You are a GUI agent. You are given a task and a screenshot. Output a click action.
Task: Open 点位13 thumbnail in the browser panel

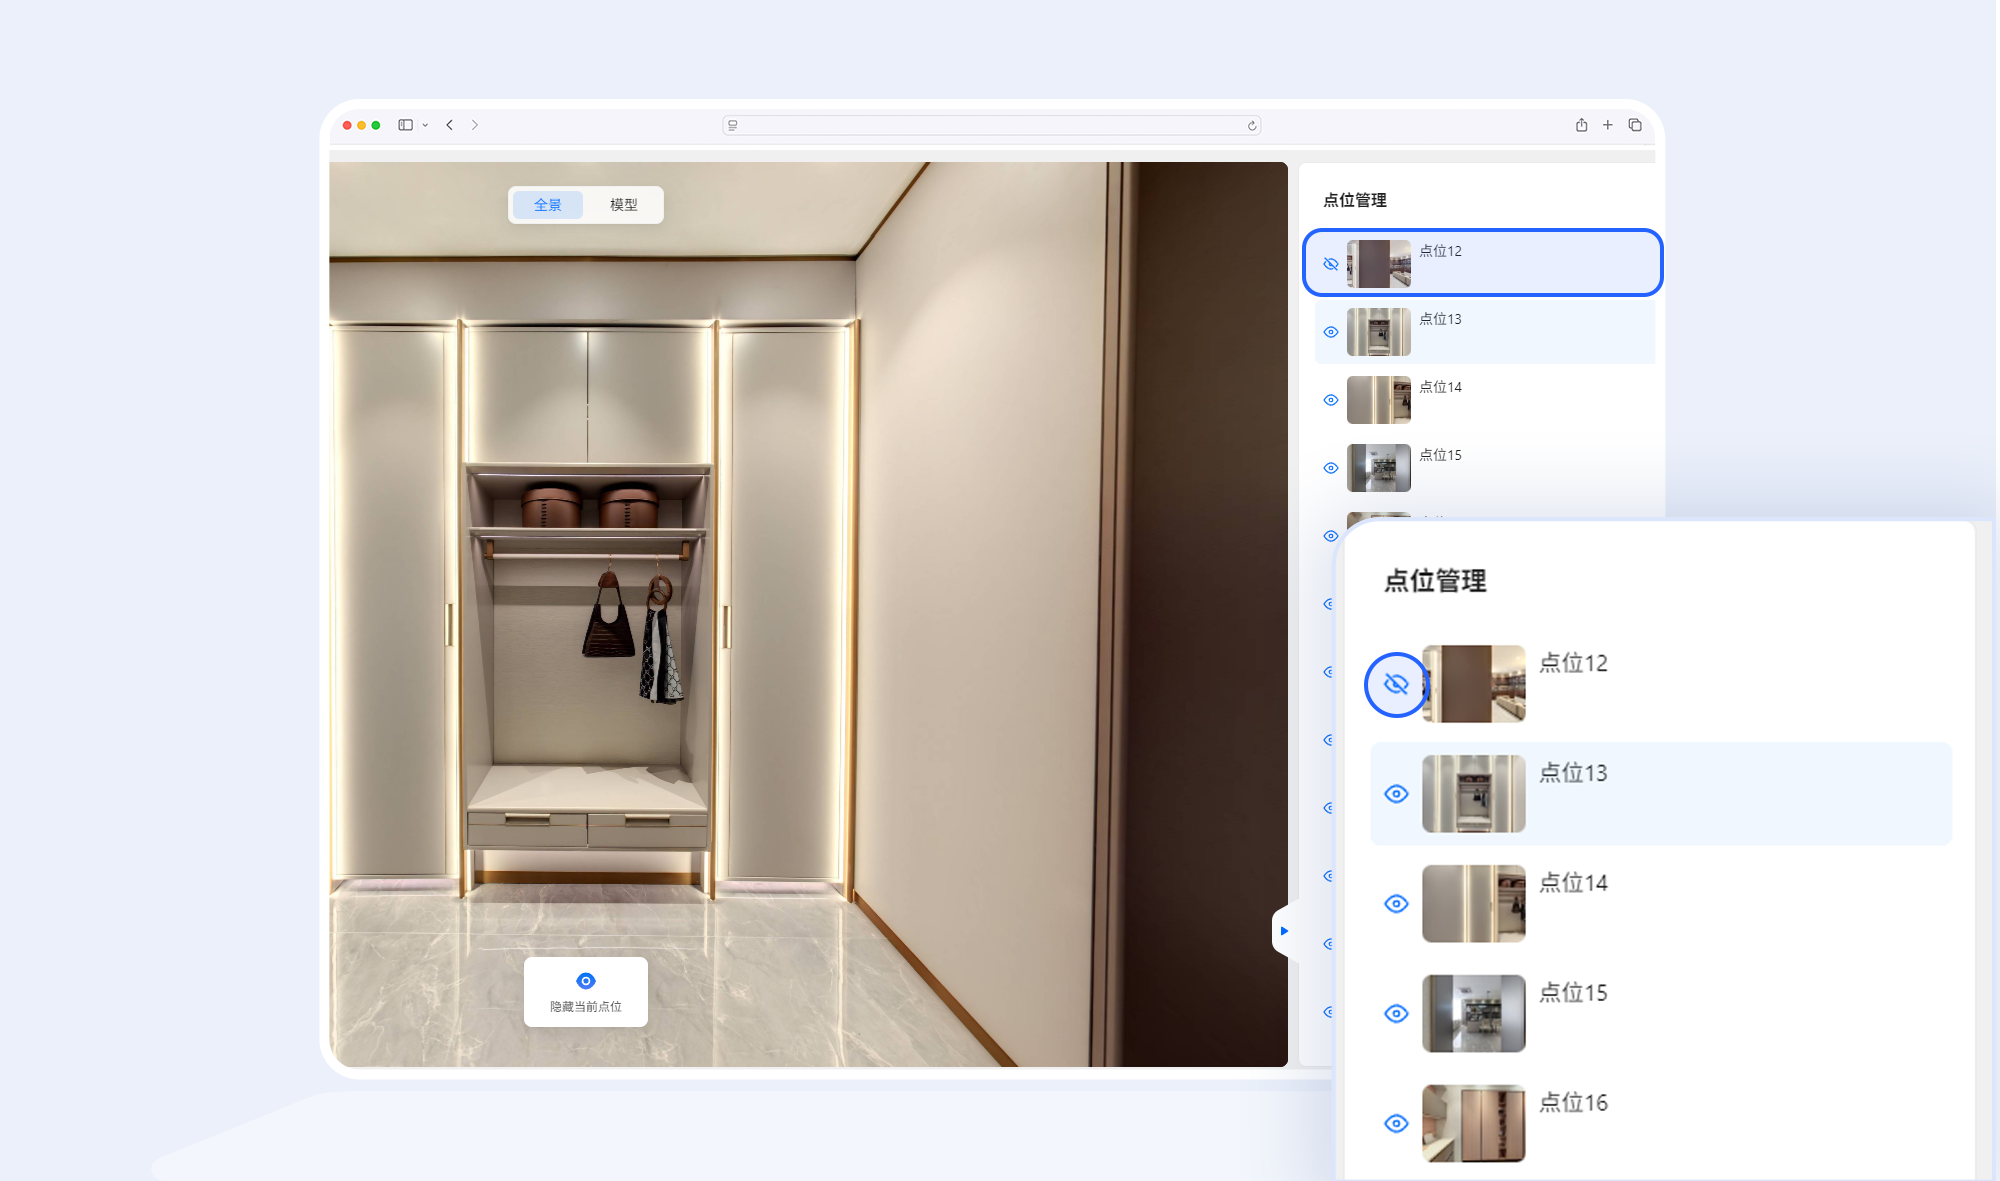click(1379, 332)
